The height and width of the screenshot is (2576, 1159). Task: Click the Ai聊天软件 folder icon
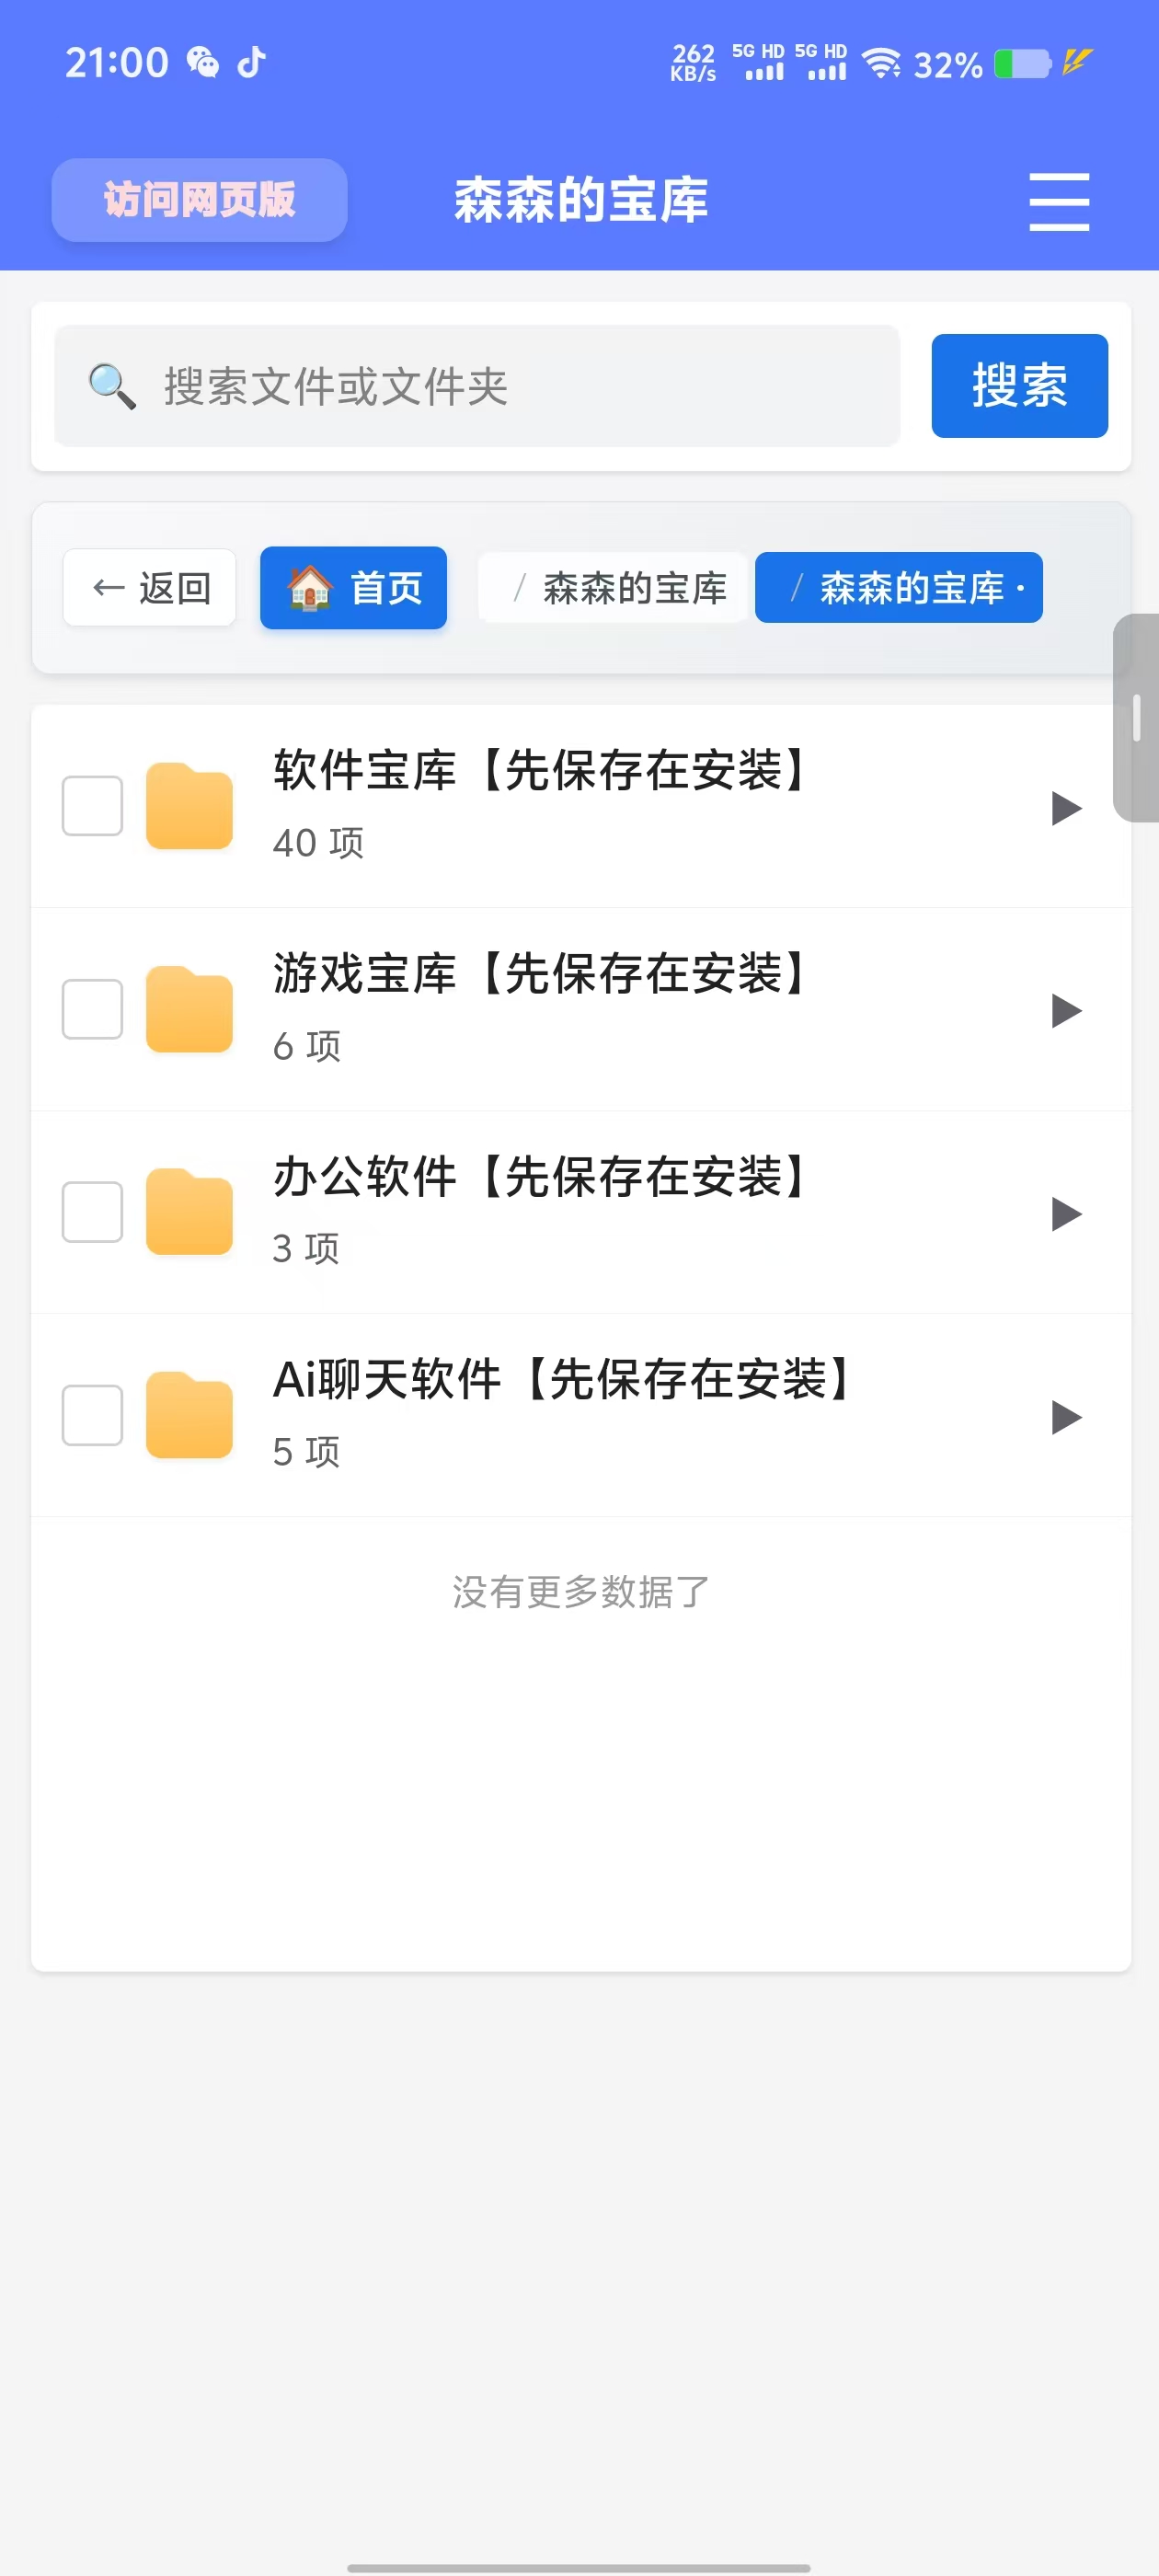click(189, 1415)
